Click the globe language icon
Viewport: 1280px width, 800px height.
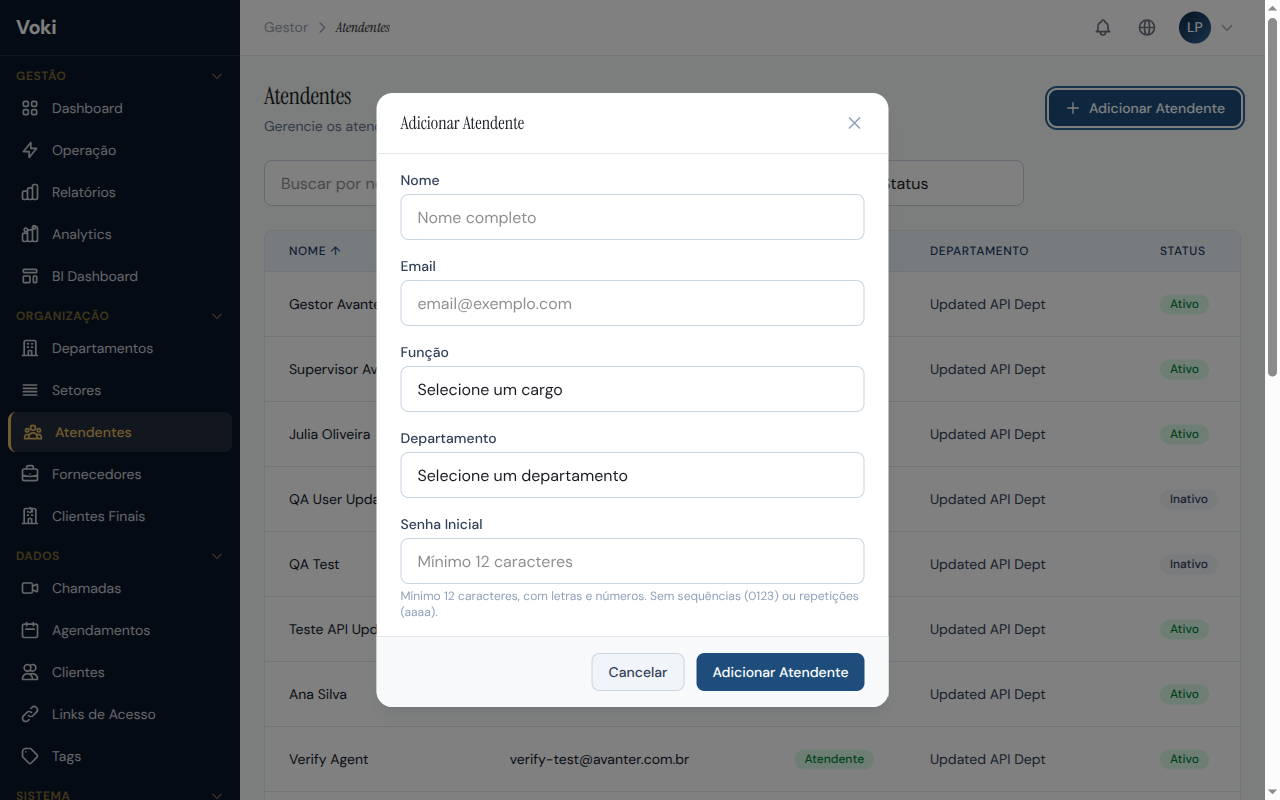tap(1147, 28)
